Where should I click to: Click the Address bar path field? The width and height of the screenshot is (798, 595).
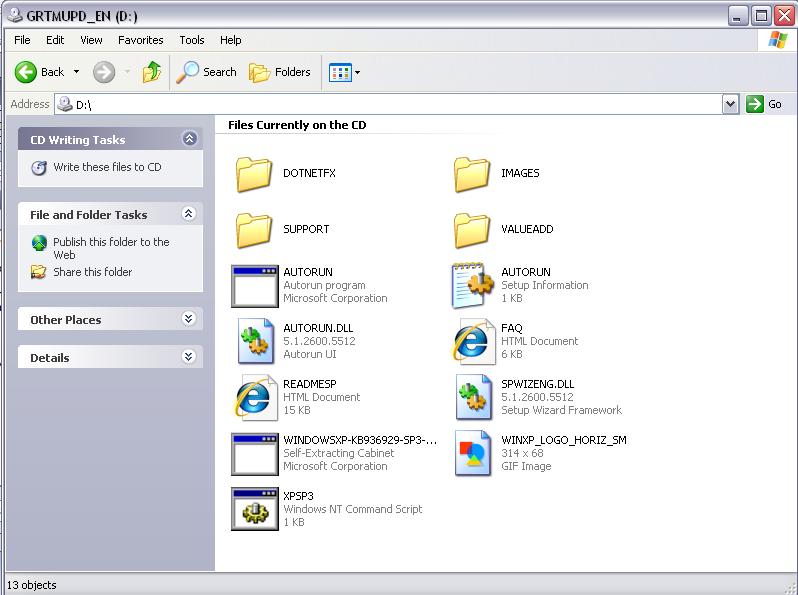(x=397, y=104)
